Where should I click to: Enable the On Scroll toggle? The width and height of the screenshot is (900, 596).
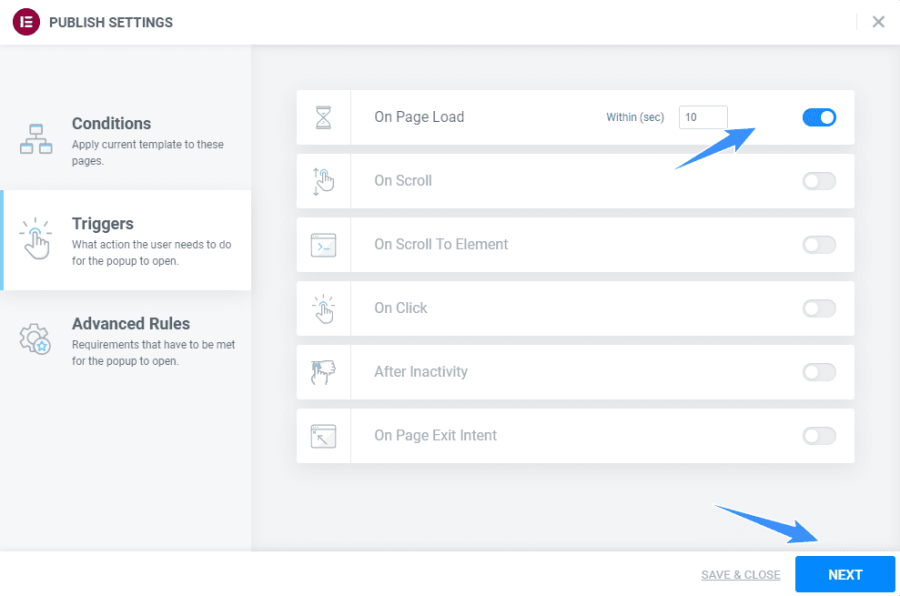(819, 181)
